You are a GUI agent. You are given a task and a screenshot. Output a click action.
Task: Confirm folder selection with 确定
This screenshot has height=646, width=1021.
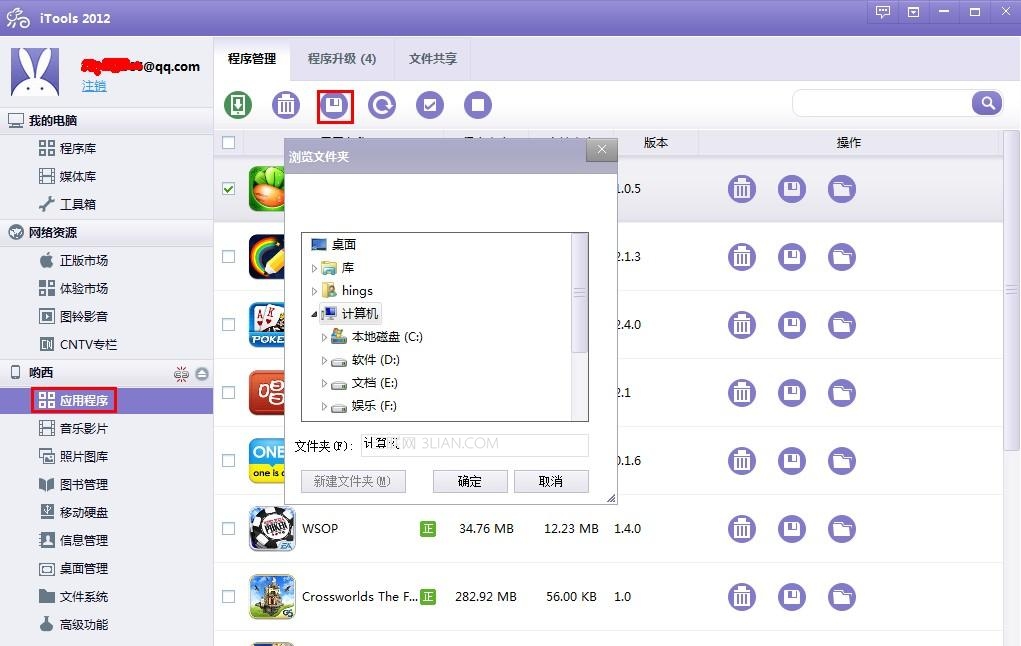click(469, 481)
